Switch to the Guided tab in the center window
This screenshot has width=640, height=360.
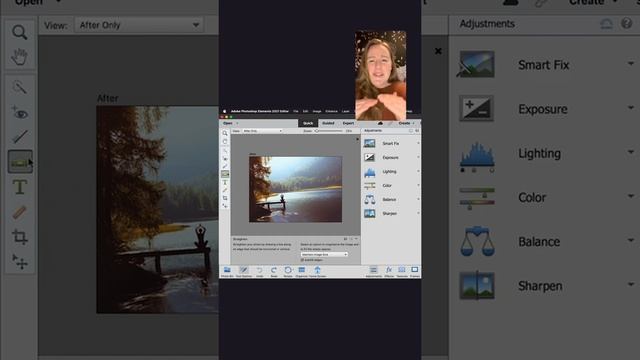coord(328,123)
